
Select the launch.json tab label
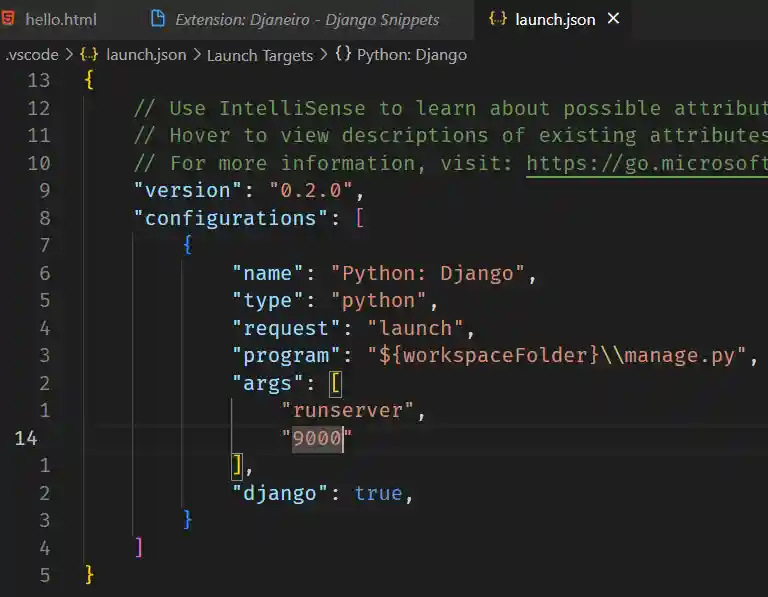[x=555, y=20]
